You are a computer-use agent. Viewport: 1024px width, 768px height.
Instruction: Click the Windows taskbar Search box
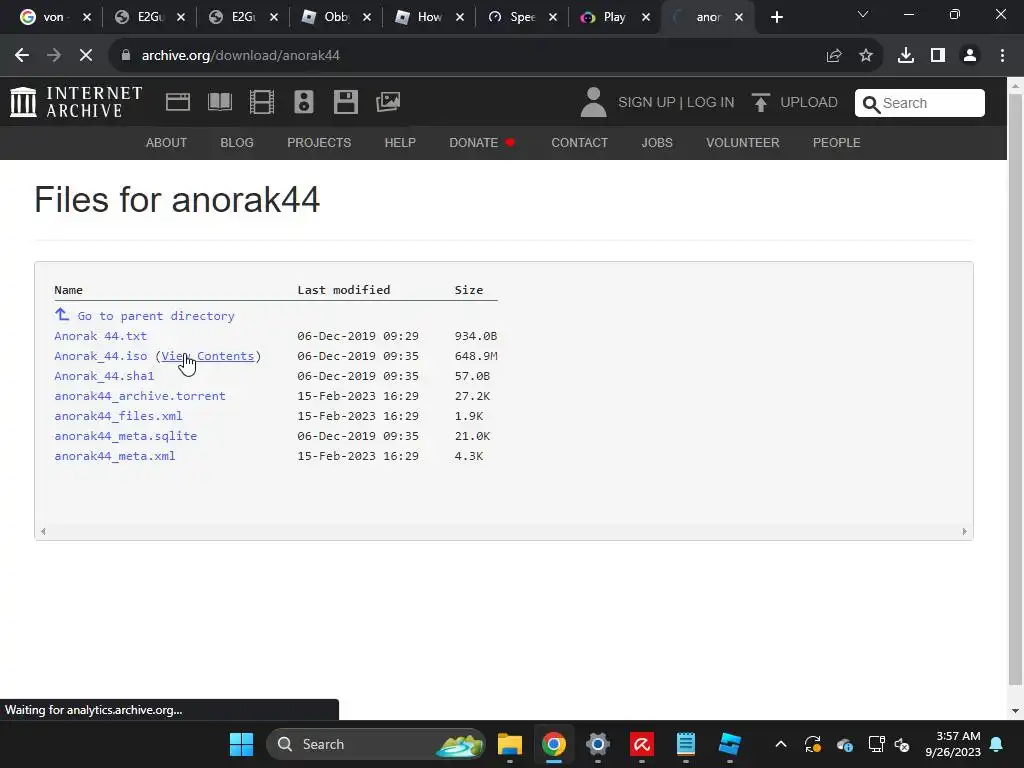pyautogui.click(x=376, y=744)
